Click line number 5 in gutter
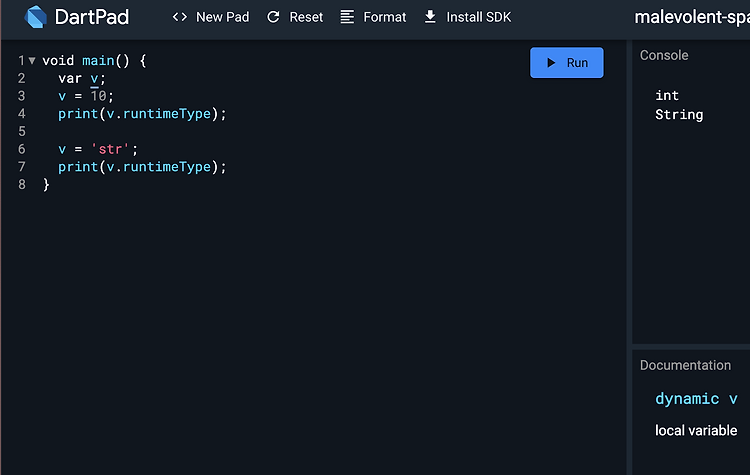Image resolution: width=750 pixels, height=475 pixels. click(x=22, y=132)
